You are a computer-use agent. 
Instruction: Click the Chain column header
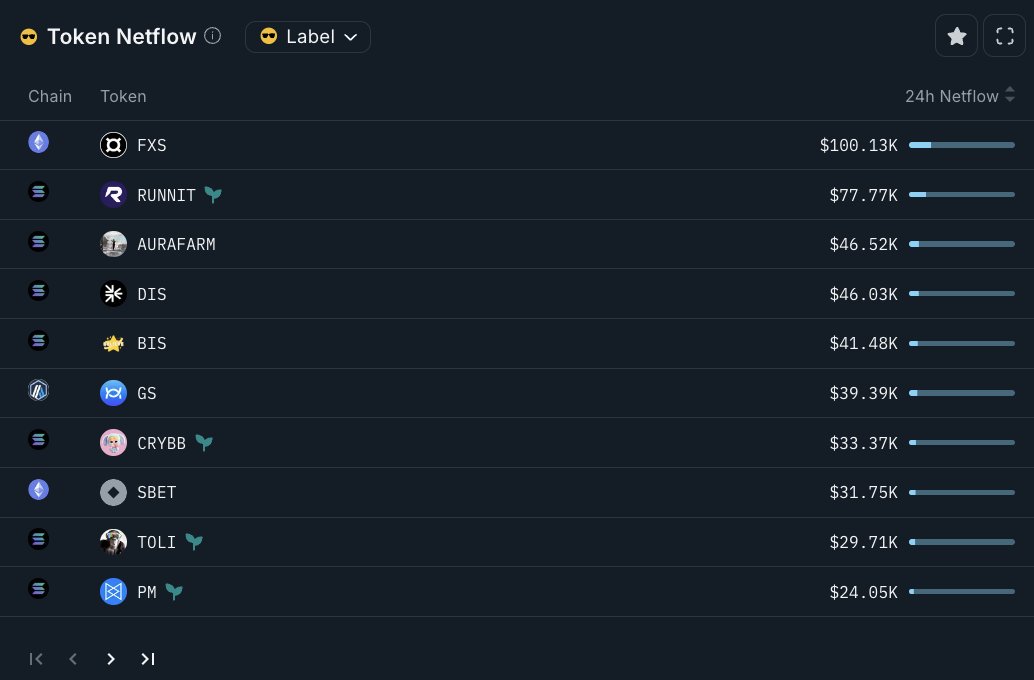click(50, 96)
